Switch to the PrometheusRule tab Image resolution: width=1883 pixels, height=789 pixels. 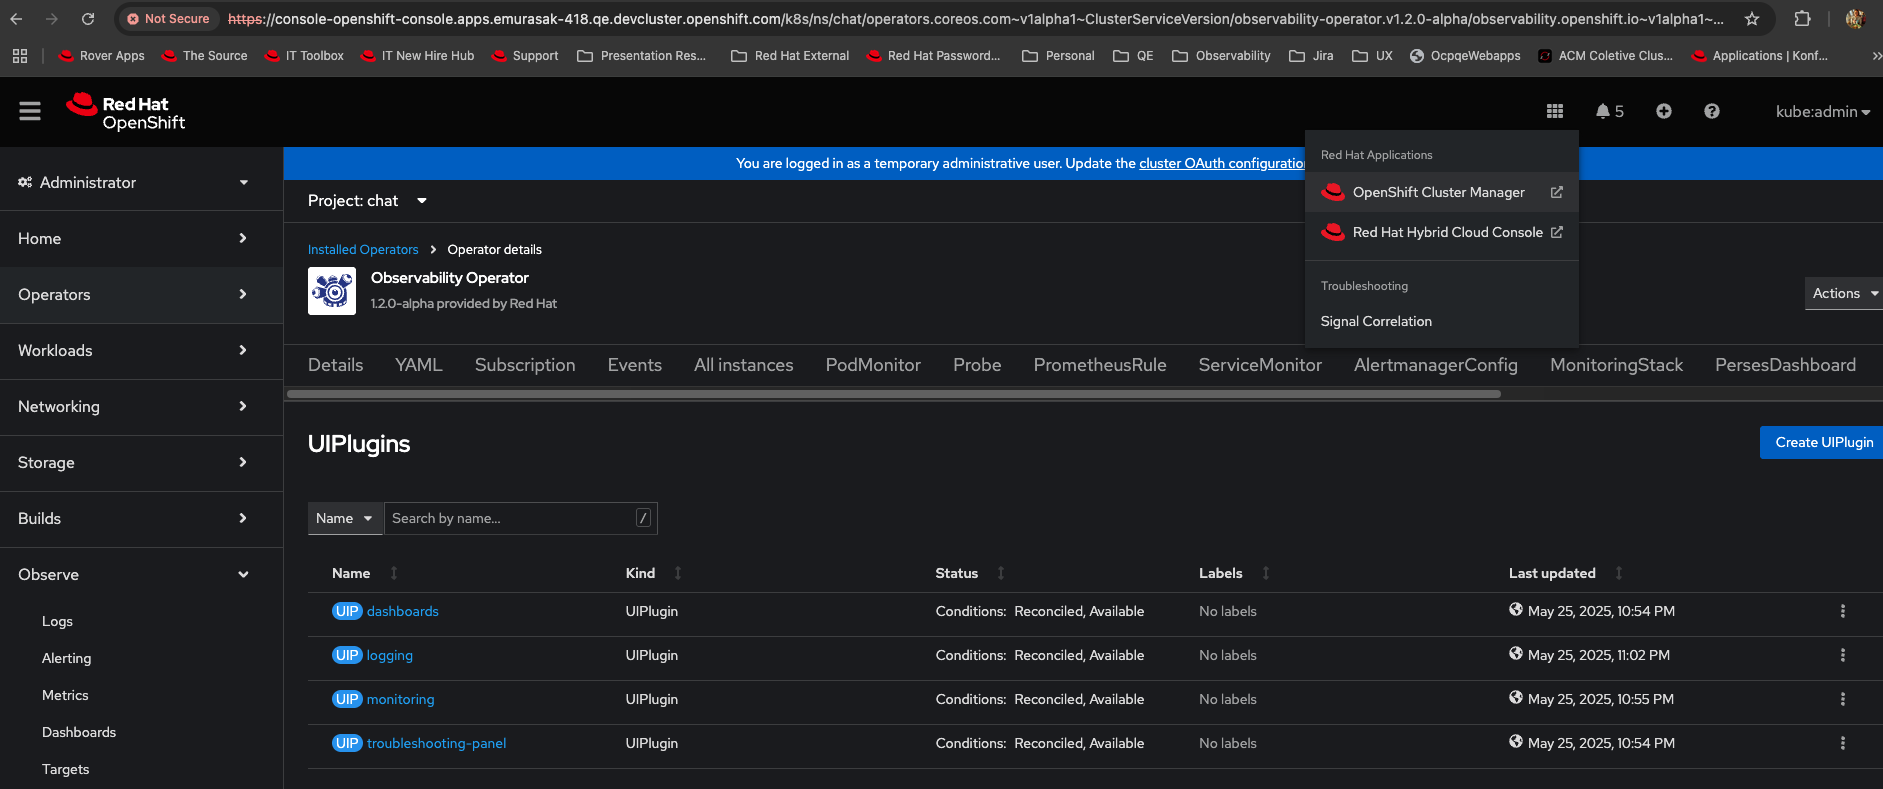pos(1100,365)
